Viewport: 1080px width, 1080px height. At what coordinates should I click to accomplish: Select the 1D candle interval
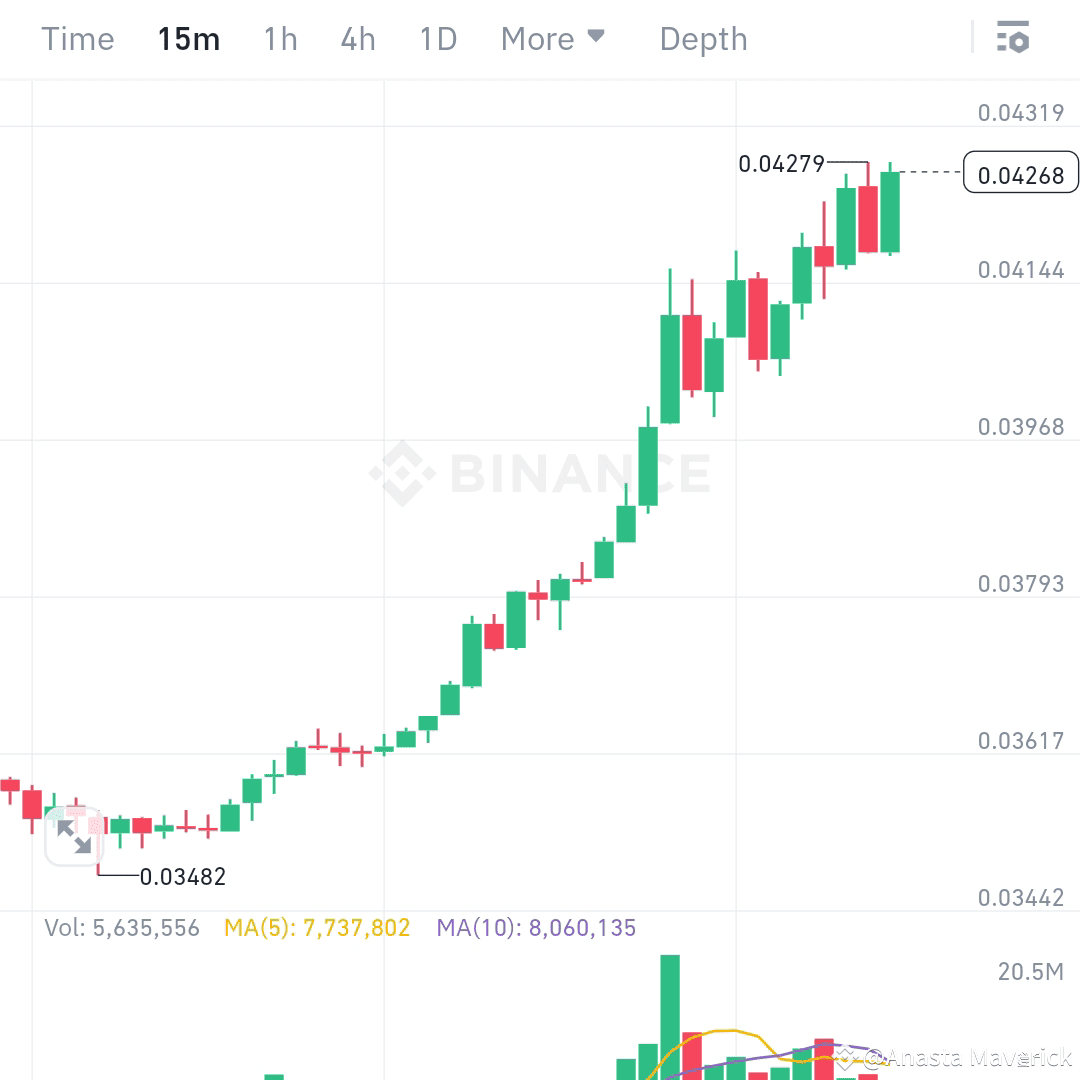(437, 38)
